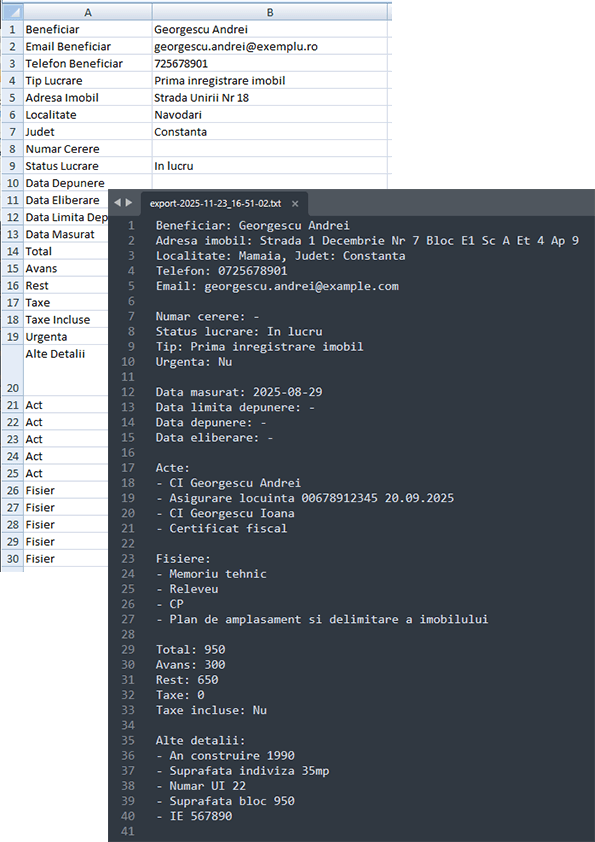Close the export-2025-11-23_16-51-02.txt tab

[x=295, y=204]
